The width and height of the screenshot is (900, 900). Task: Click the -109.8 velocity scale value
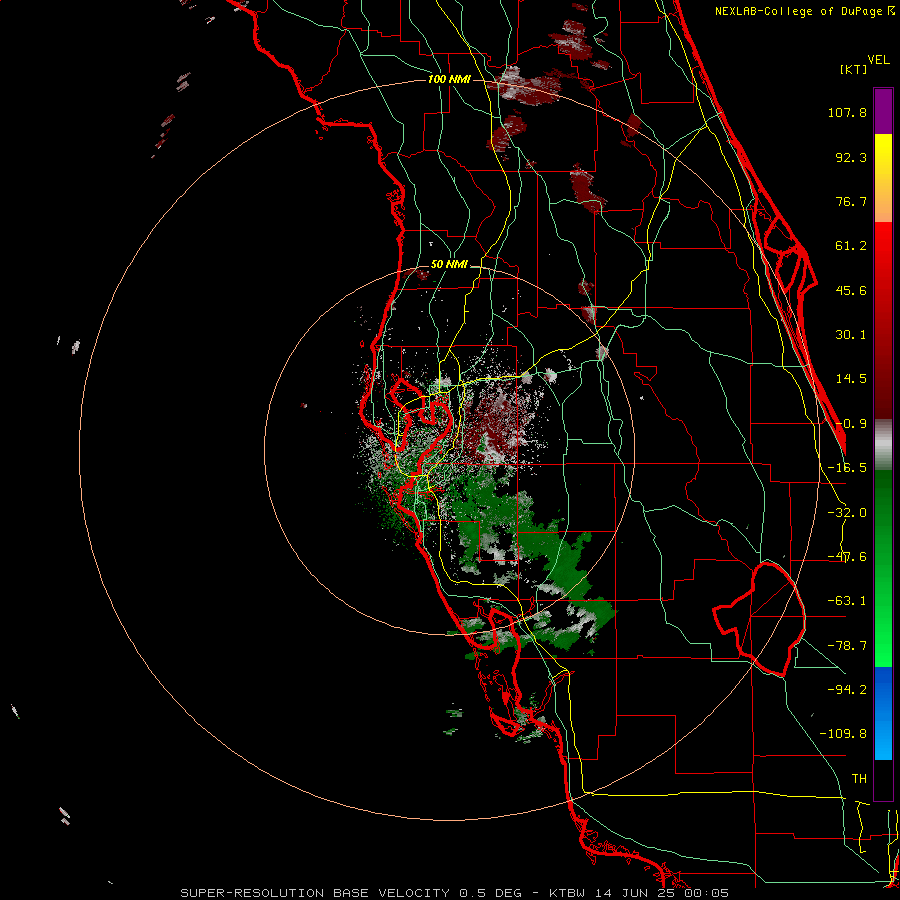843,734
